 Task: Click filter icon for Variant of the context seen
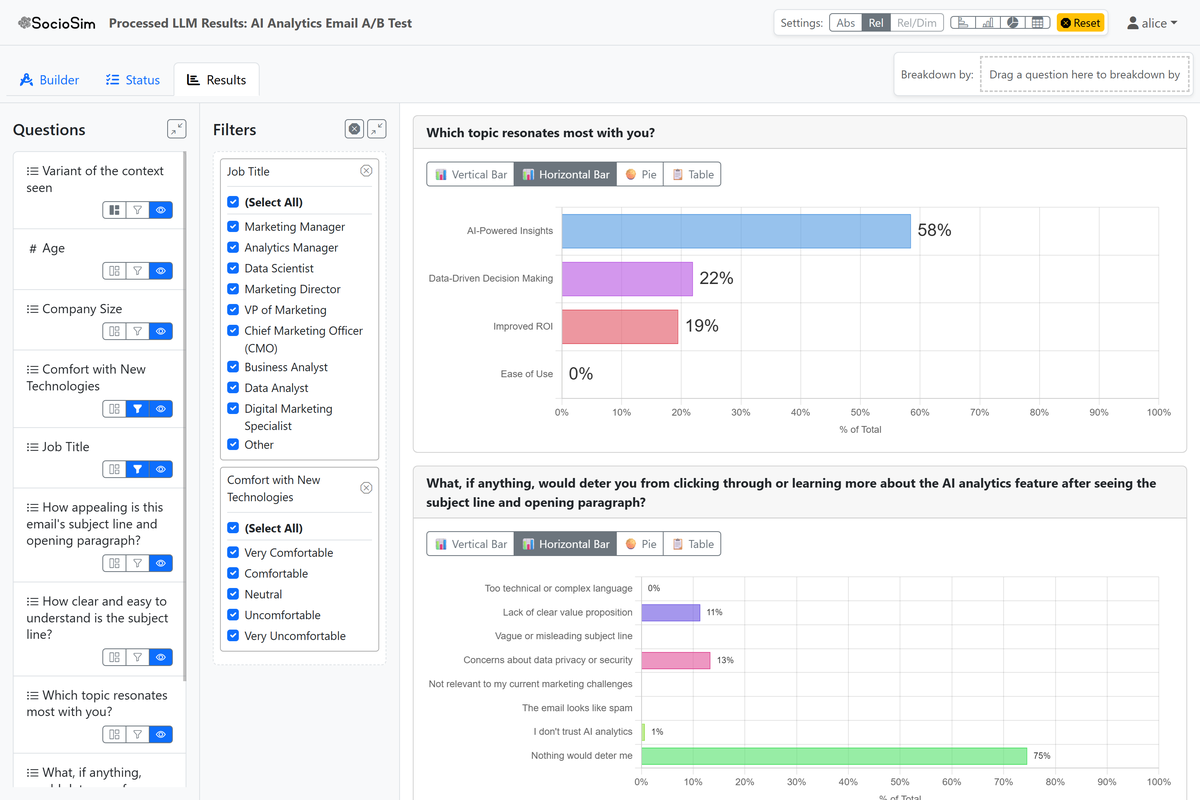[x=137, y=210]
